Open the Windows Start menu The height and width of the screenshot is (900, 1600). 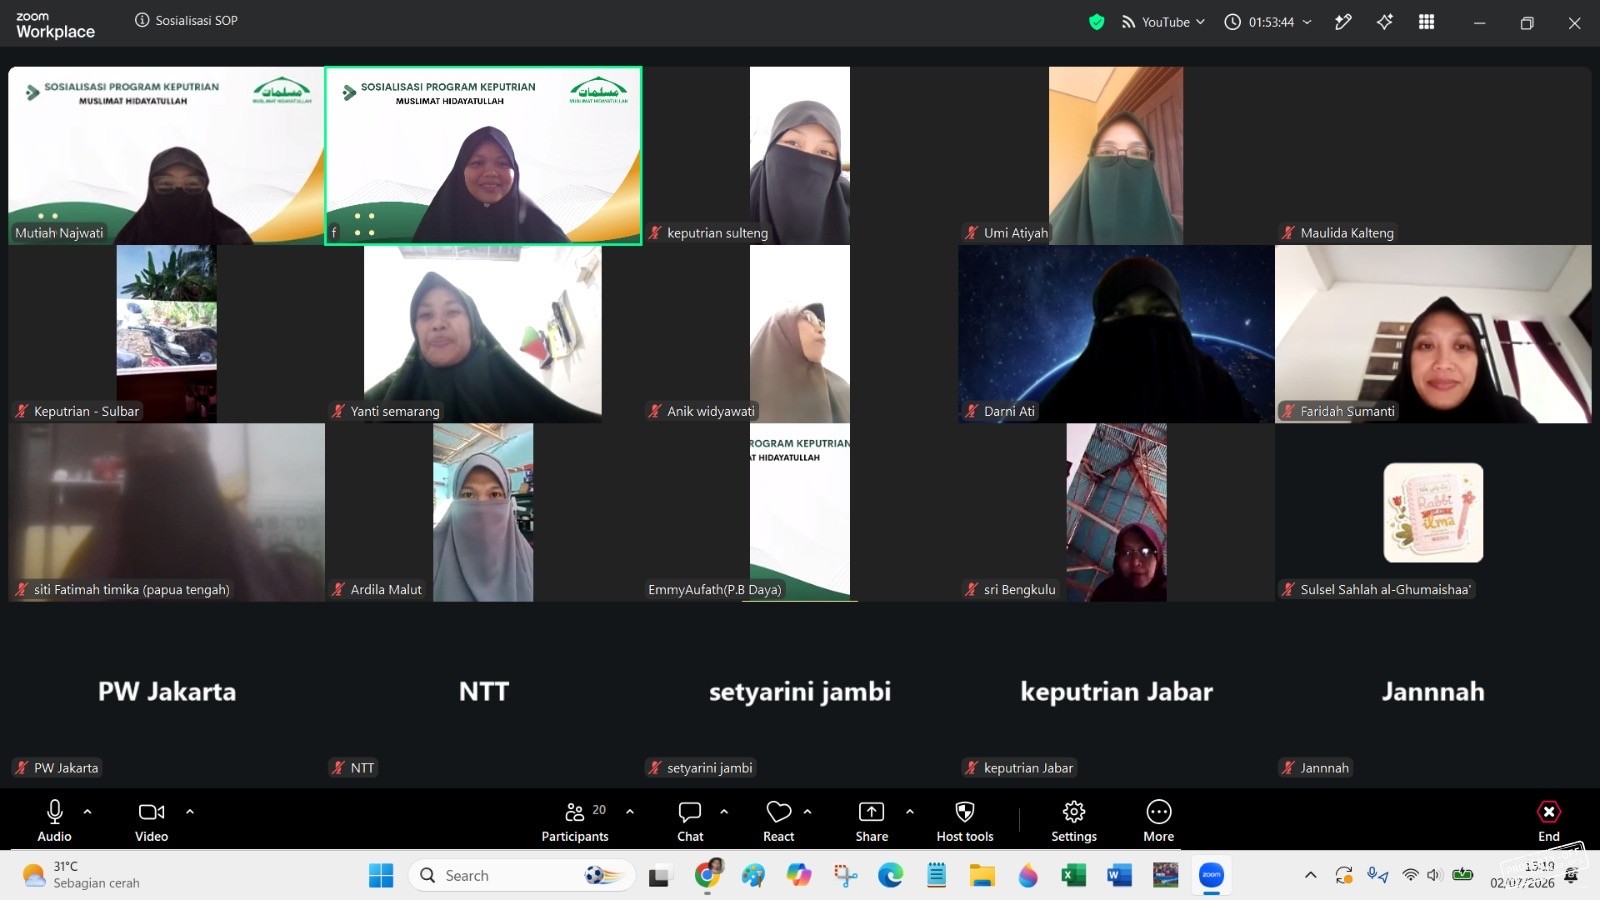point(381,875)
